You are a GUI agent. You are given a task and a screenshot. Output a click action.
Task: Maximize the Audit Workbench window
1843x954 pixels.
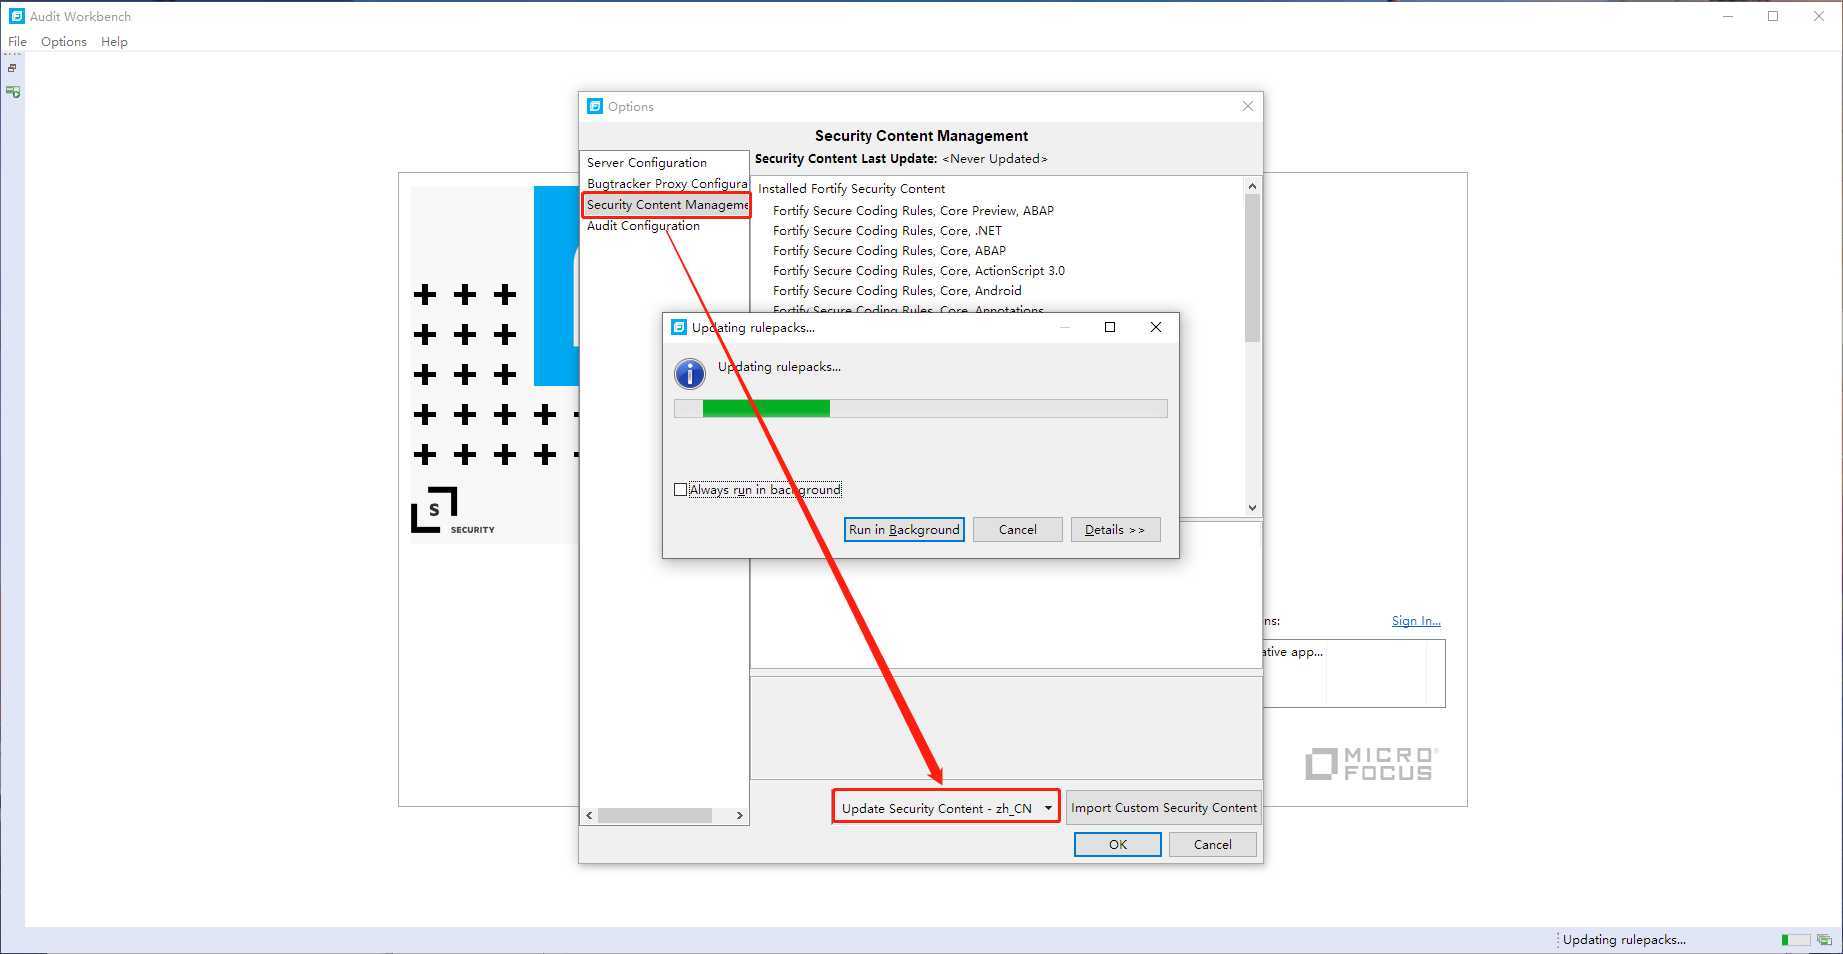coord(1773,16)
